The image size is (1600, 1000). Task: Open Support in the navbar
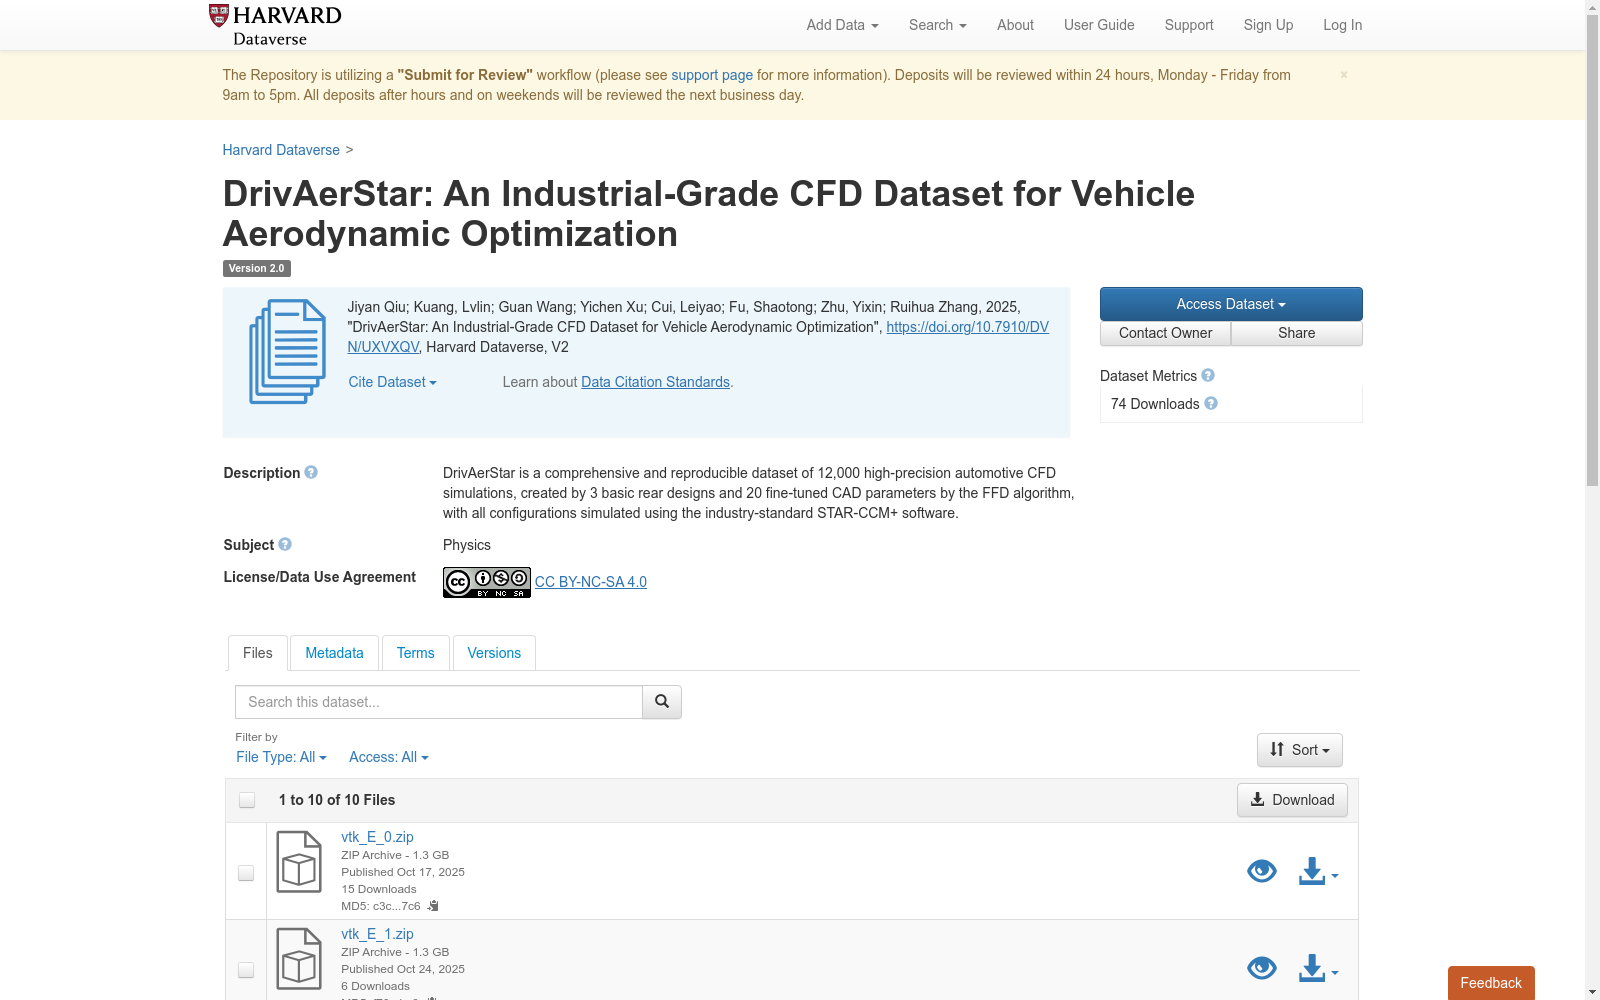click(1189, 25)
